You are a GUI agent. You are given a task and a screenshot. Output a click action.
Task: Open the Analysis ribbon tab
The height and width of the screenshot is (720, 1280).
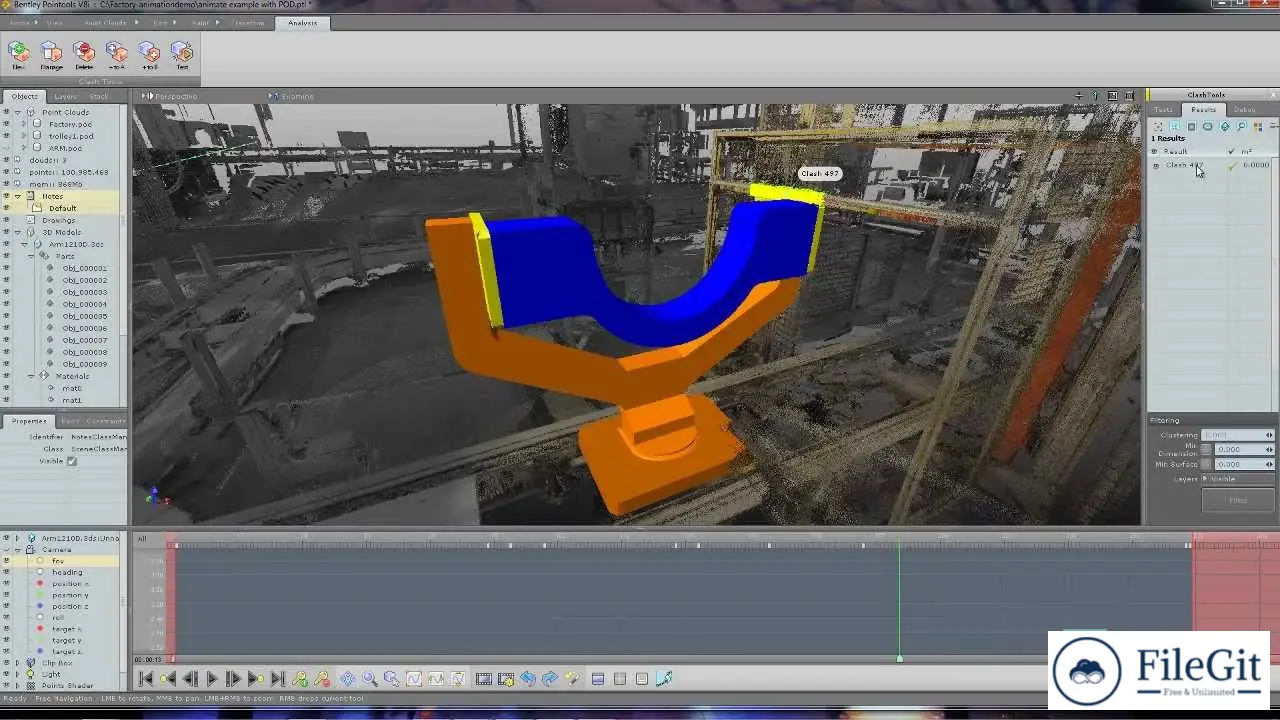tap(302, 22)
